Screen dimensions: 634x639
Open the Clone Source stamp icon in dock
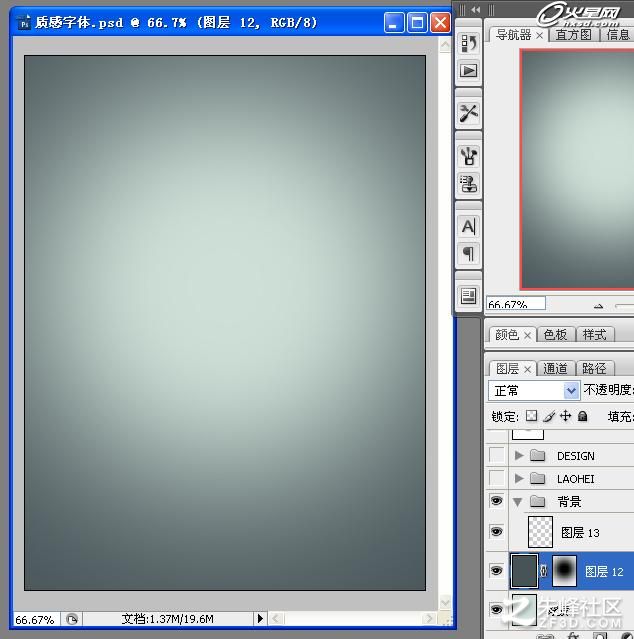(468, 183)
